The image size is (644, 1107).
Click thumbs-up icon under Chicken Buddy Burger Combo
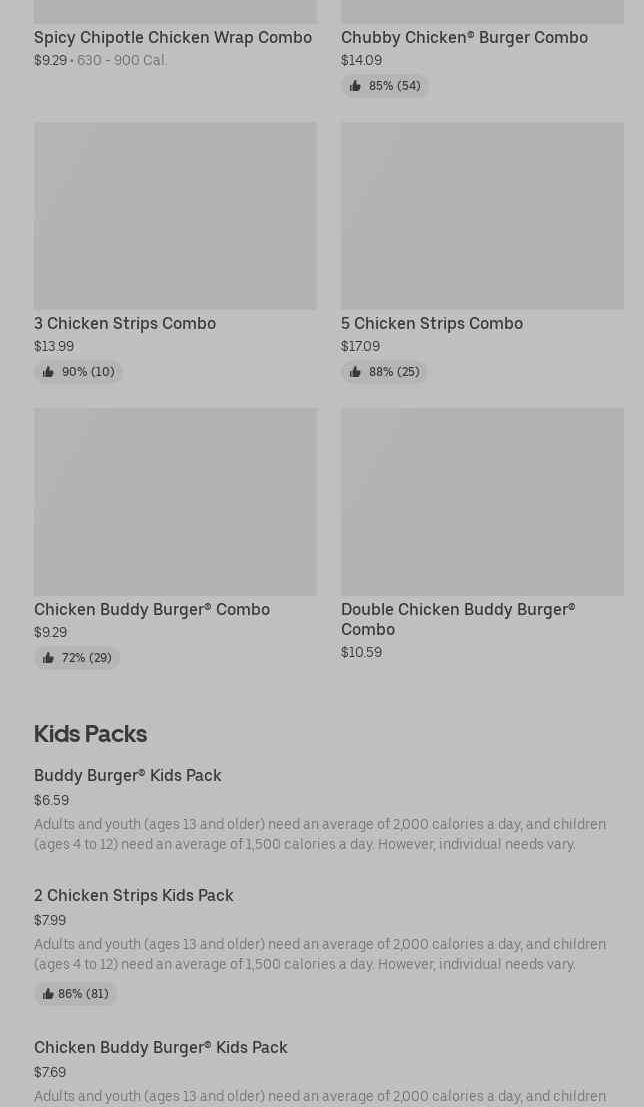(48, 658)
